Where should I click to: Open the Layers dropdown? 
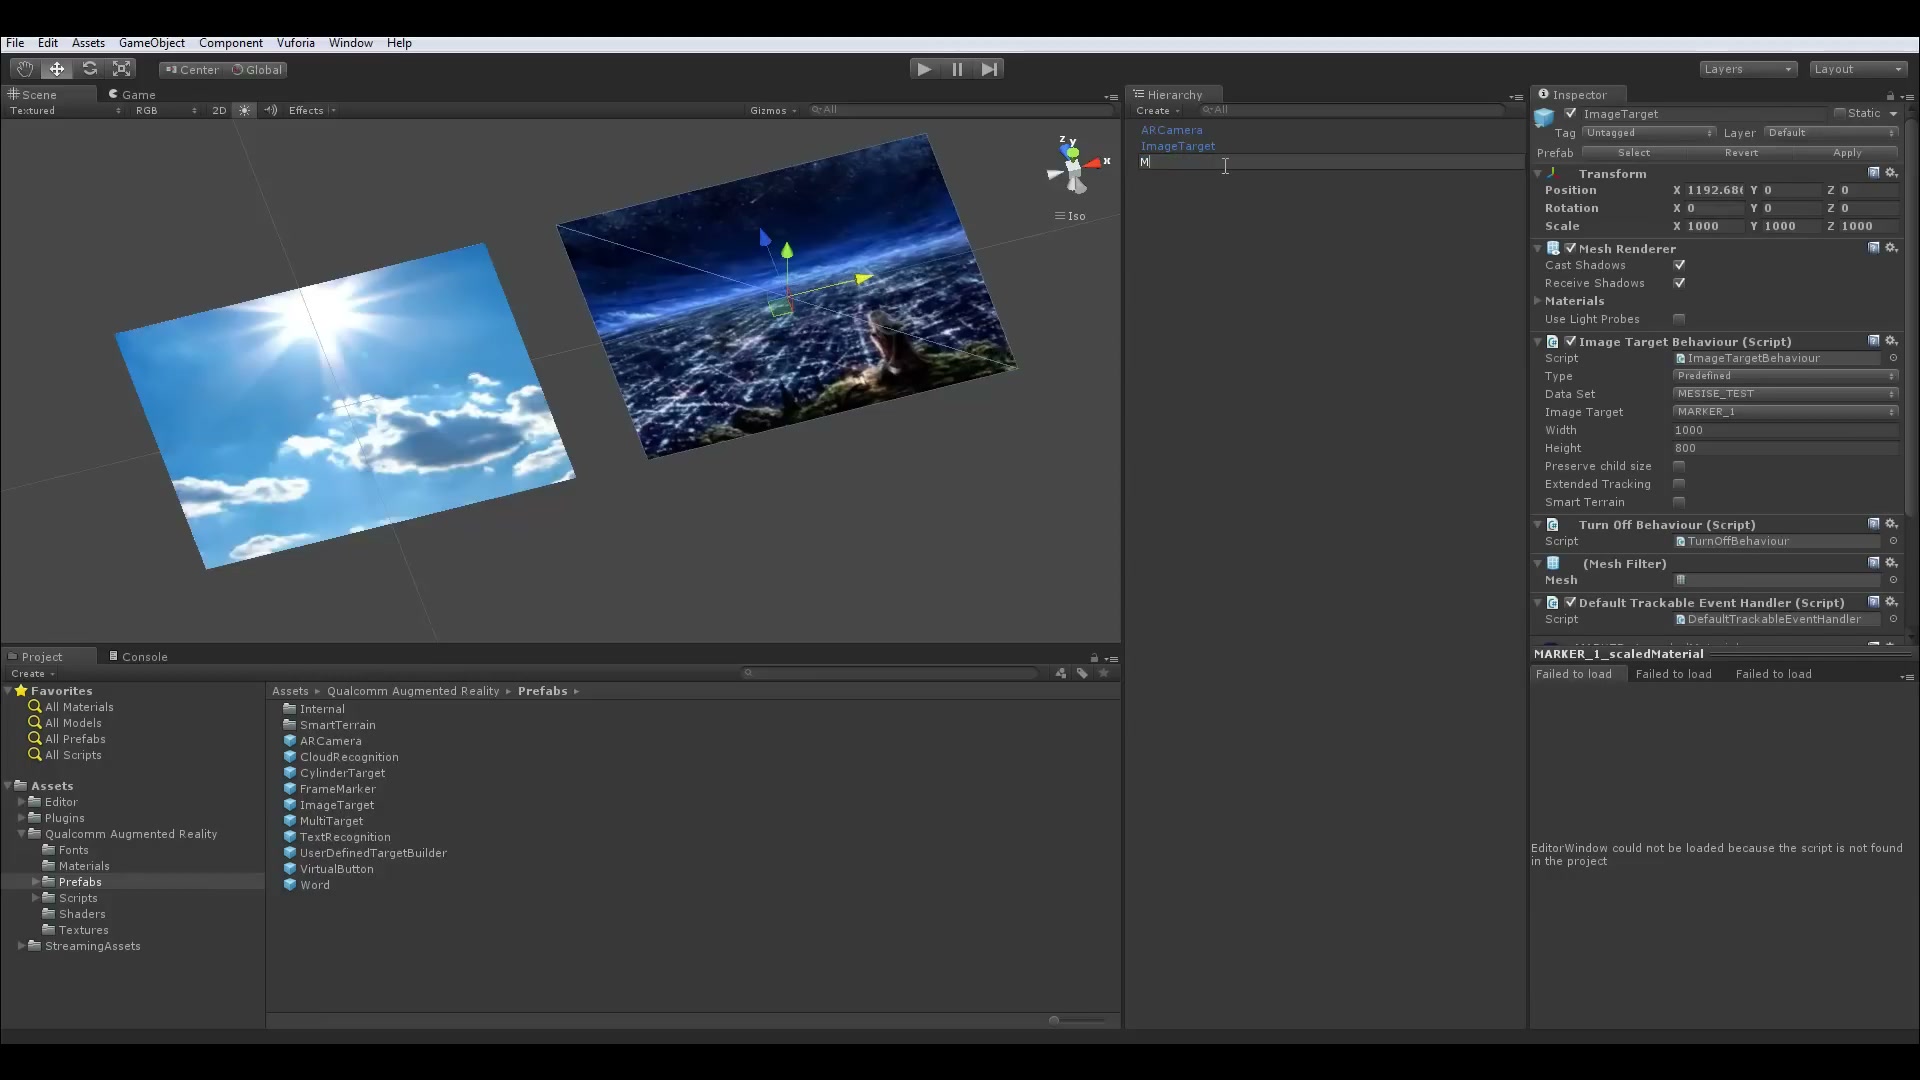(1748, 69)
